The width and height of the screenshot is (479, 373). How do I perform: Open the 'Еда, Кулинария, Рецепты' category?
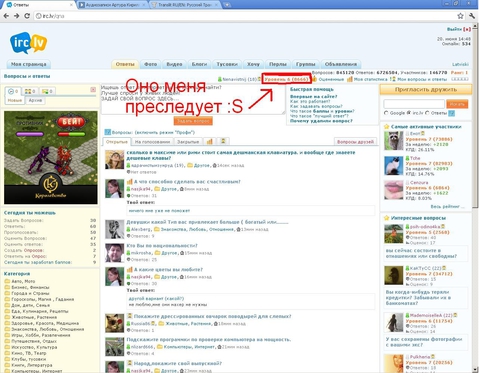click(40, 311)
